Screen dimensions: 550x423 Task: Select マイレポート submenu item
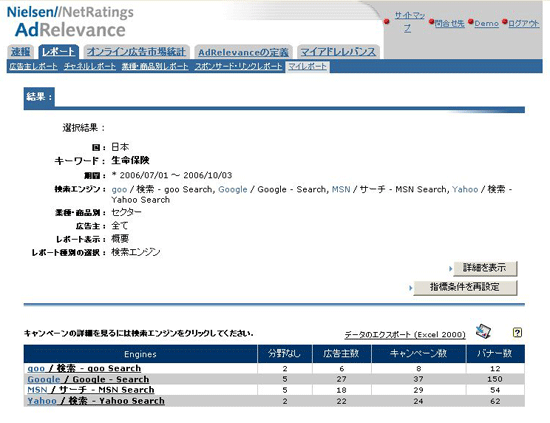[x=308, y=66]
